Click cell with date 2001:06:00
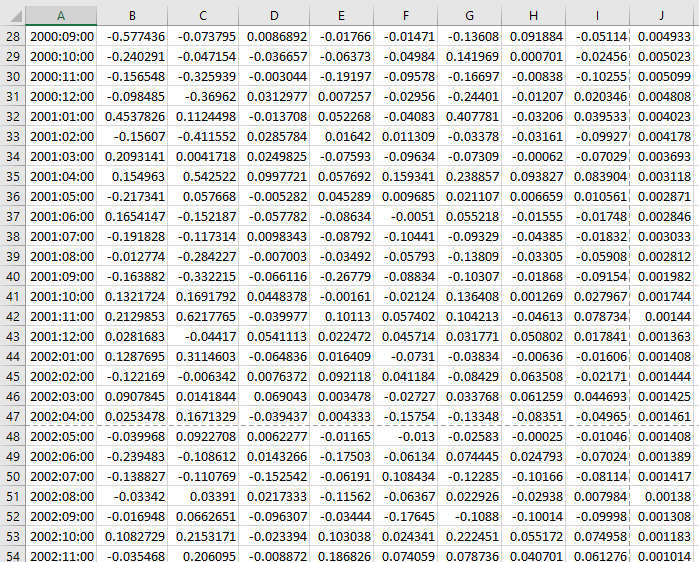This screenshot has height=562, width=699. pos(61,217)
